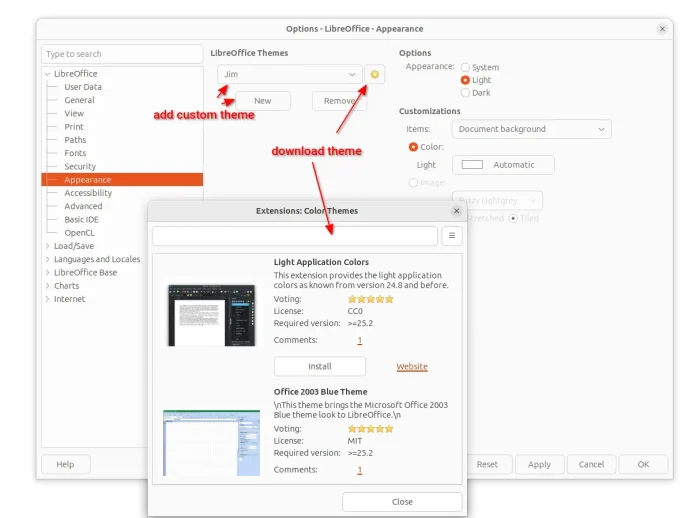Viewport: 700px width, 518px height.
Task: Open the Print options page
Action: pos(74,127)
